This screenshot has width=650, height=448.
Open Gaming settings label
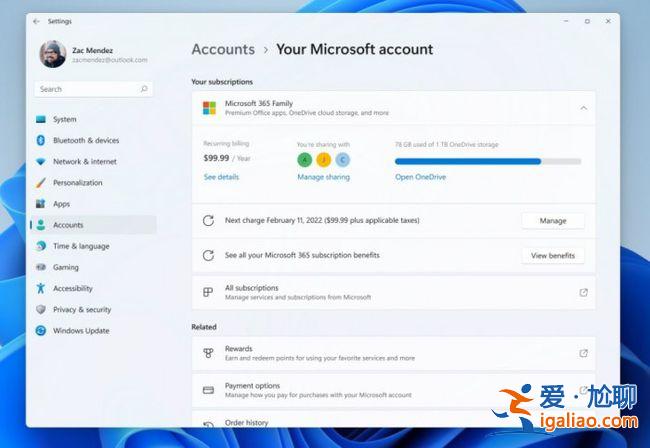65,267
